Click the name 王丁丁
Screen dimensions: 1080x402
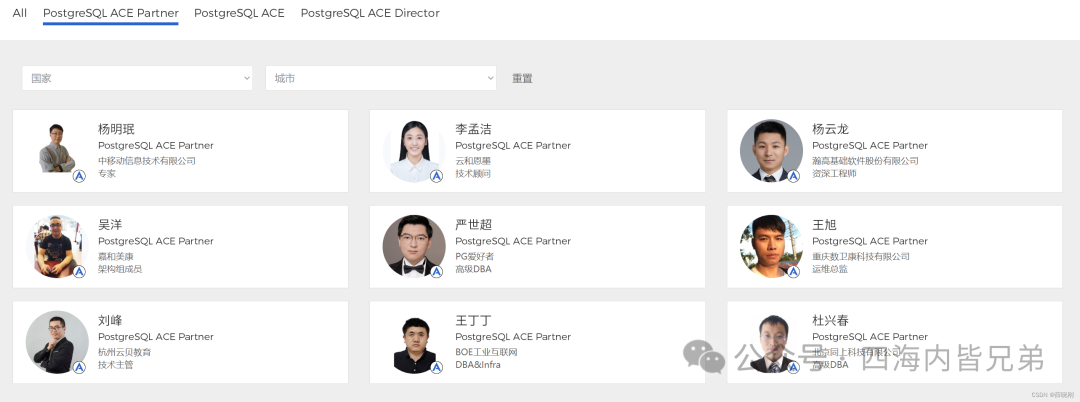[473, 321]
